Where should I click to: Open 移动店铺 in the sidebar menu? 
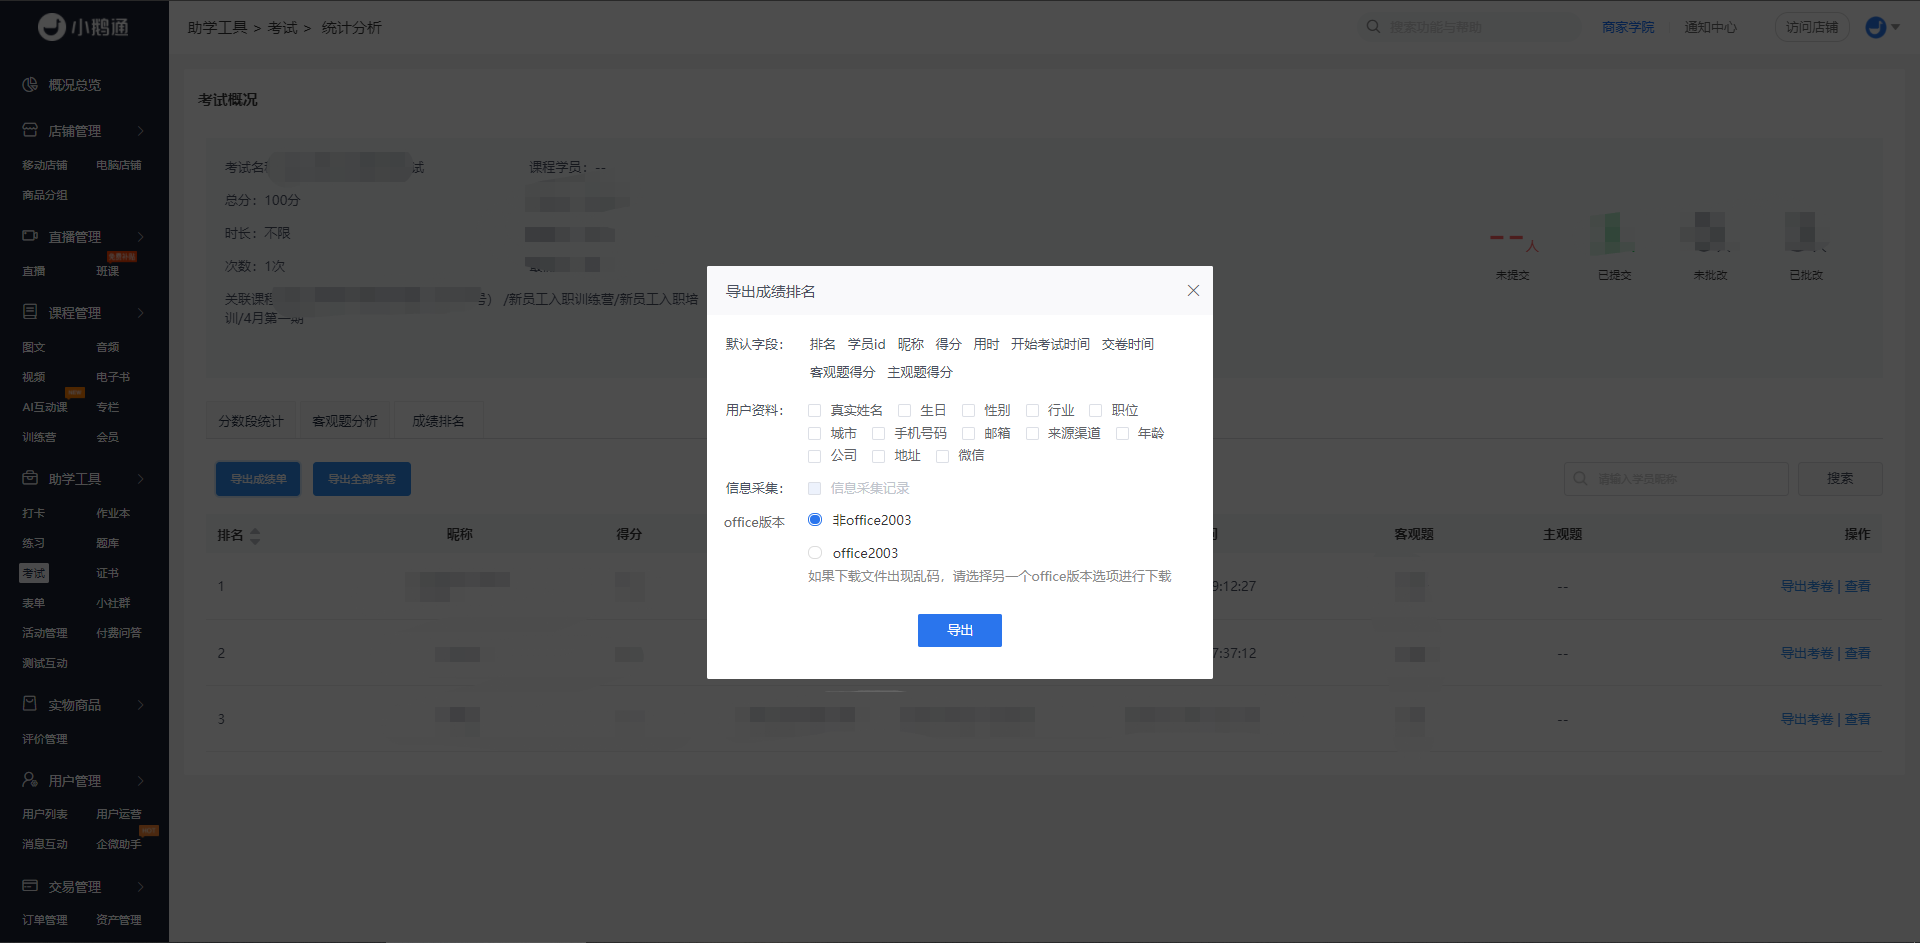(45, 165)
